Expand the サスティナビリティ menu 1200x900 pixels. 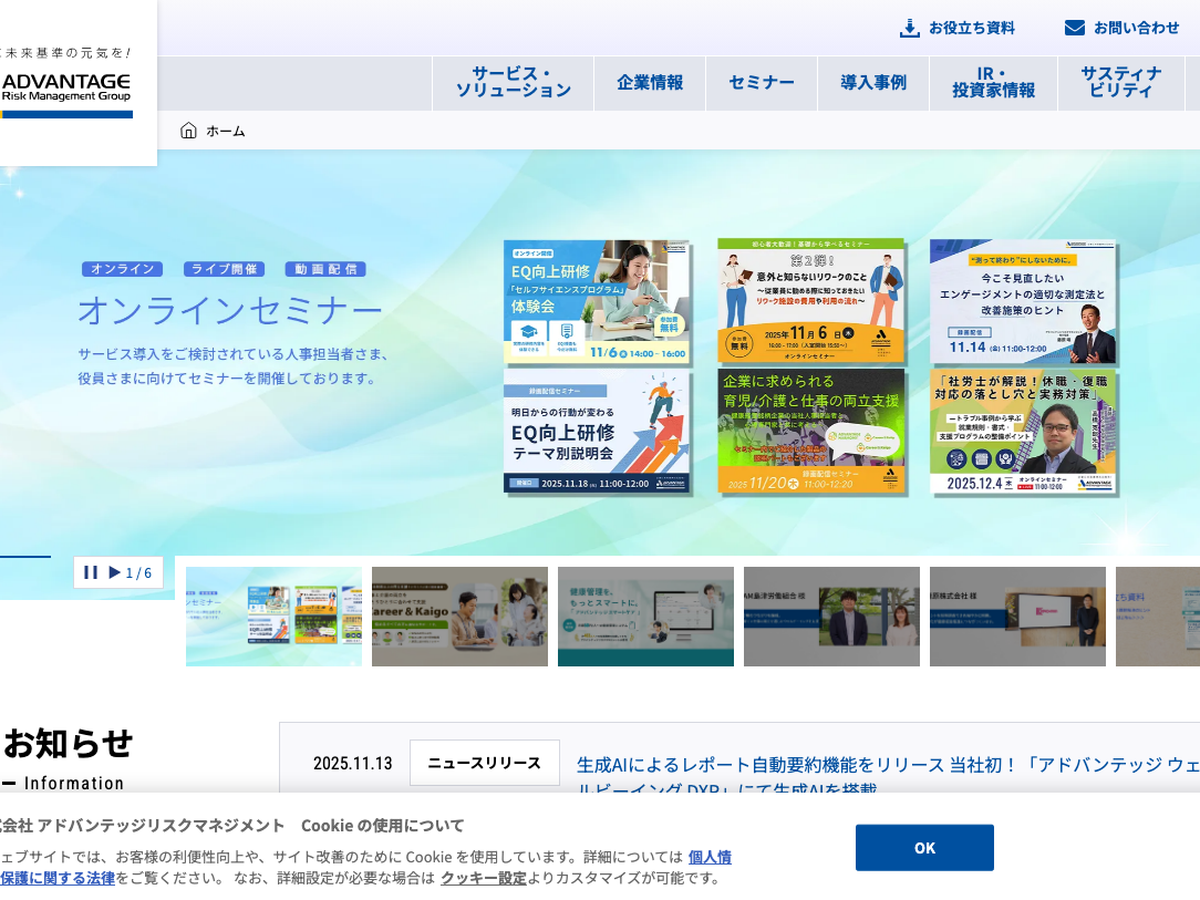[1121, 83]
